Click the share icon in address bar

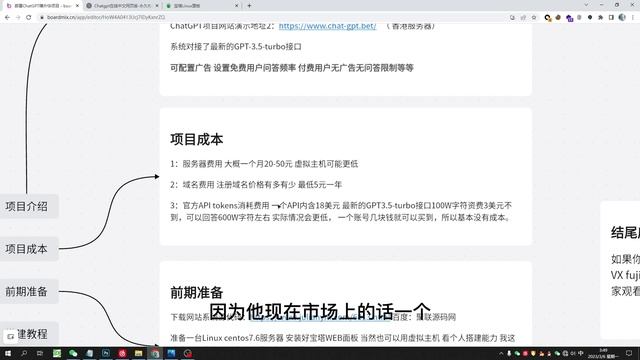[523, 18]
